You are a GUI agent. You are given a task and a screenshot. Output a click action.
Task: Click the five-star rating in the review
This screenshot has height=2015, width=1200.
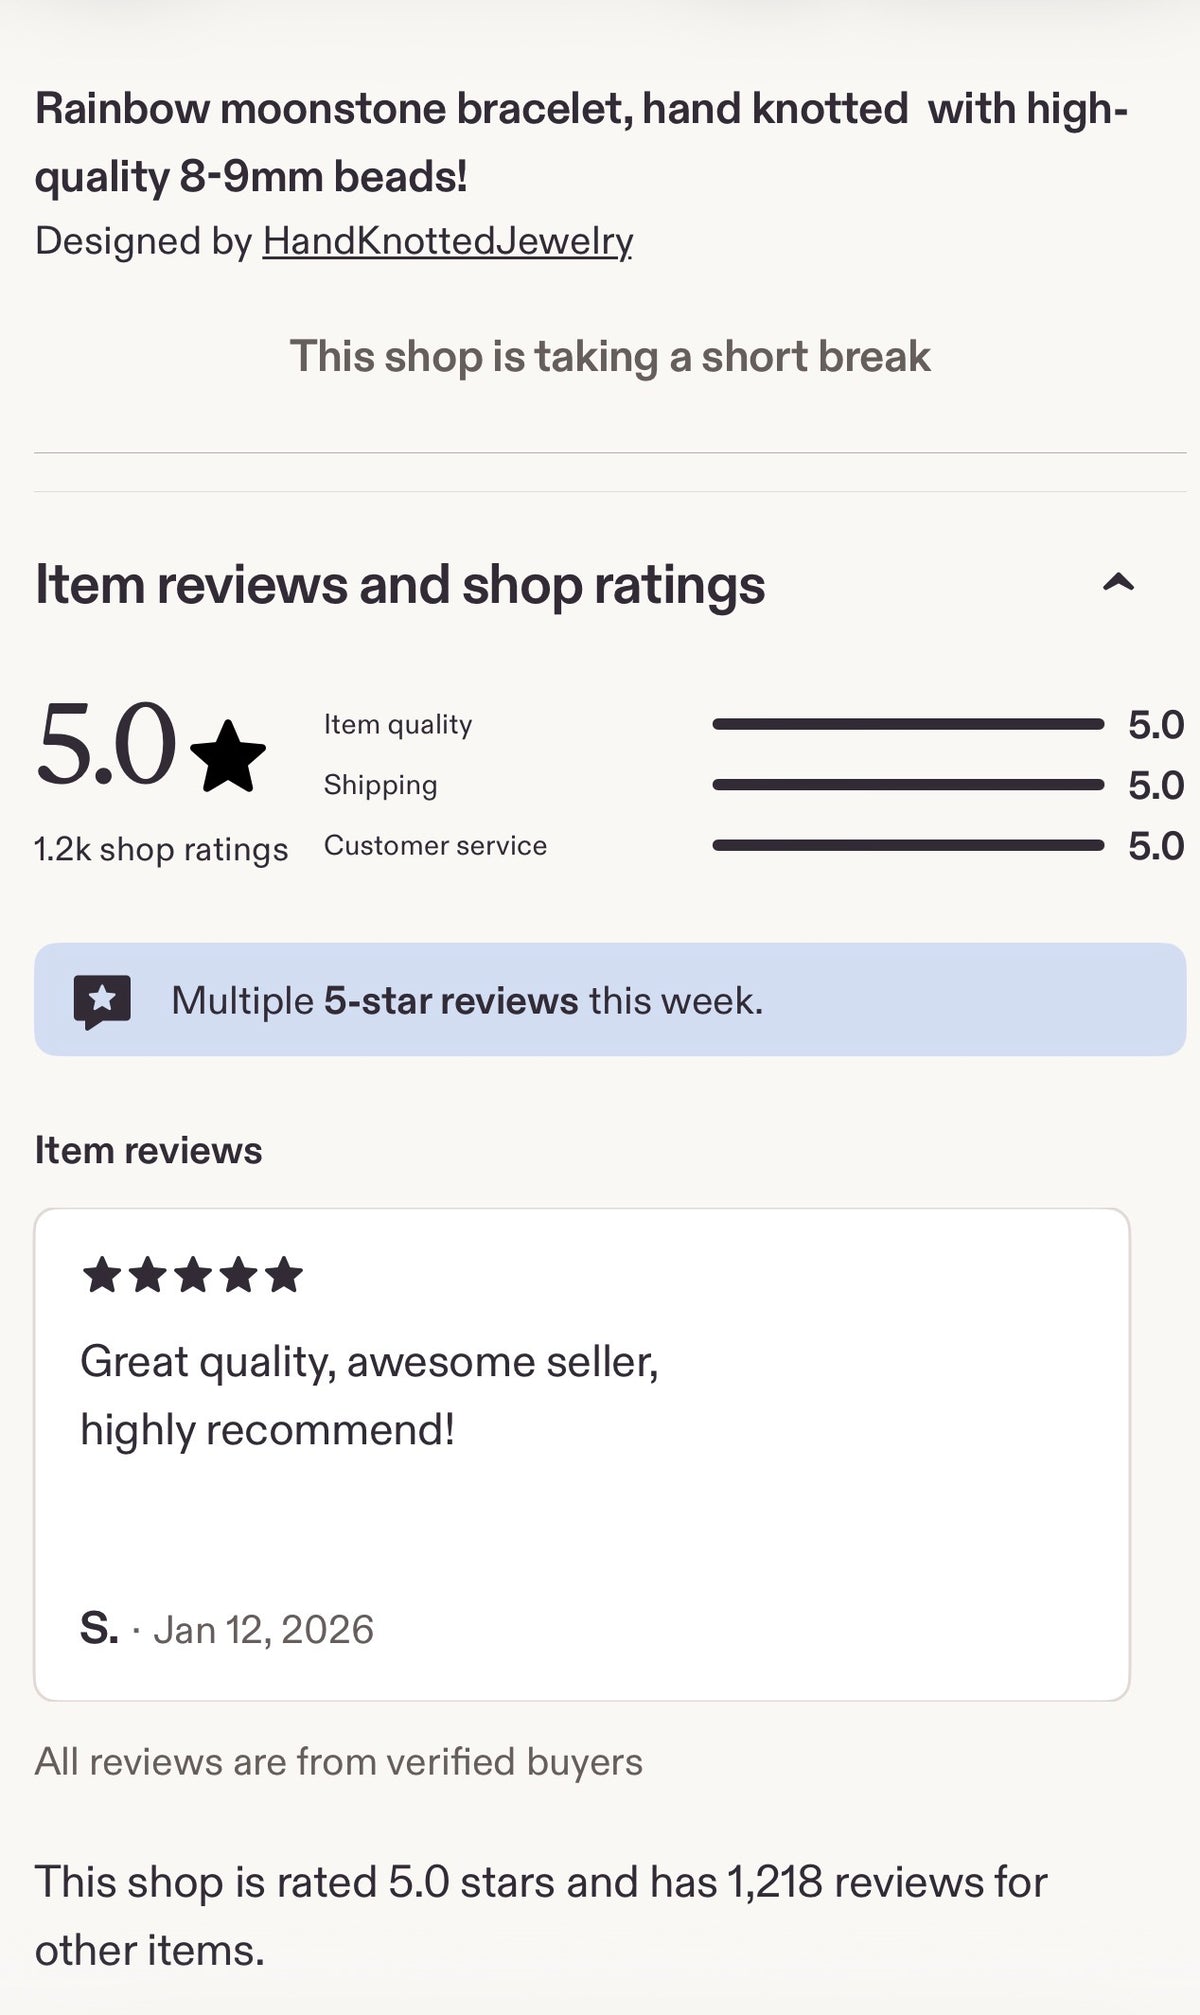[192, 1275]
